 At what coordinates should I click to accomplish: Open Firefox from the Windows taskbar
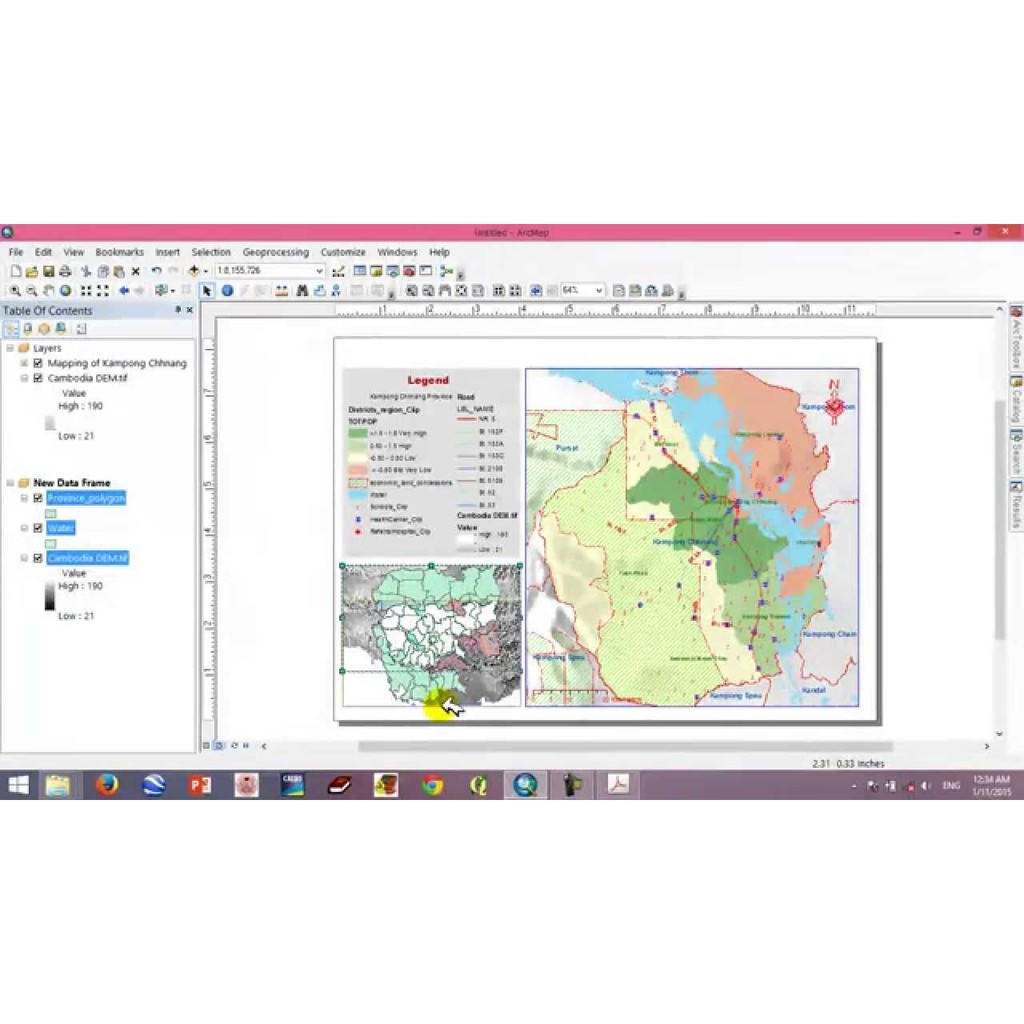tap(107, 785)
